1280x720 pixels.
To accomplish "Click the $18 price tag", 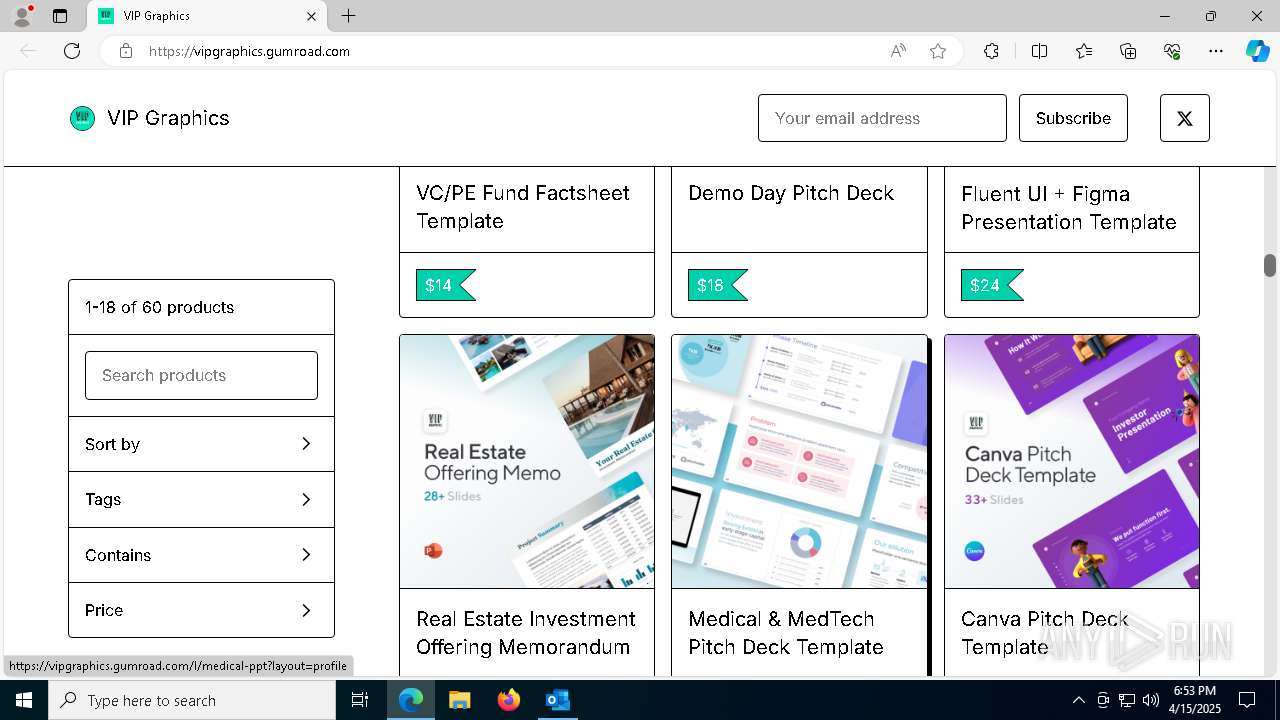I will click(x=717, y=285).
